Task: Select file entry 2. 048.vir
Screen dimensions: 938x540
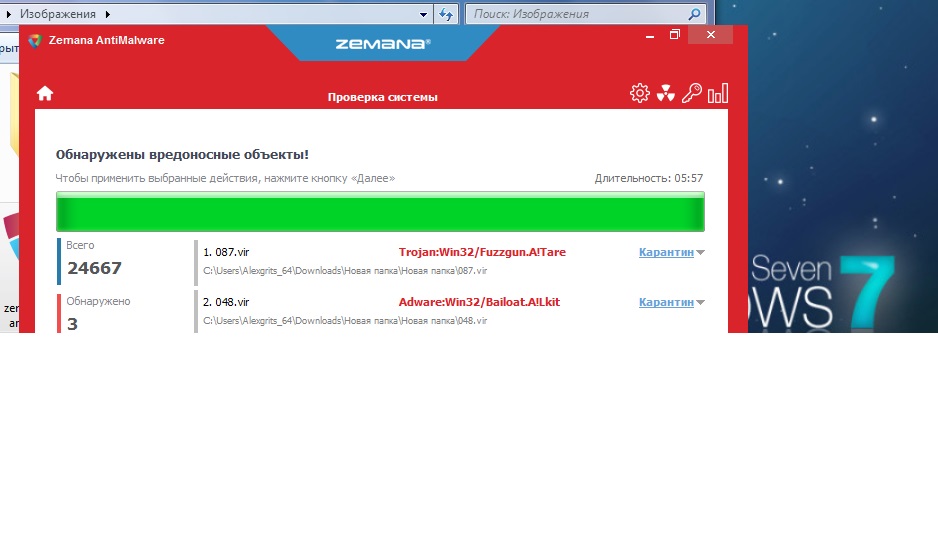Action: (226, 302)
